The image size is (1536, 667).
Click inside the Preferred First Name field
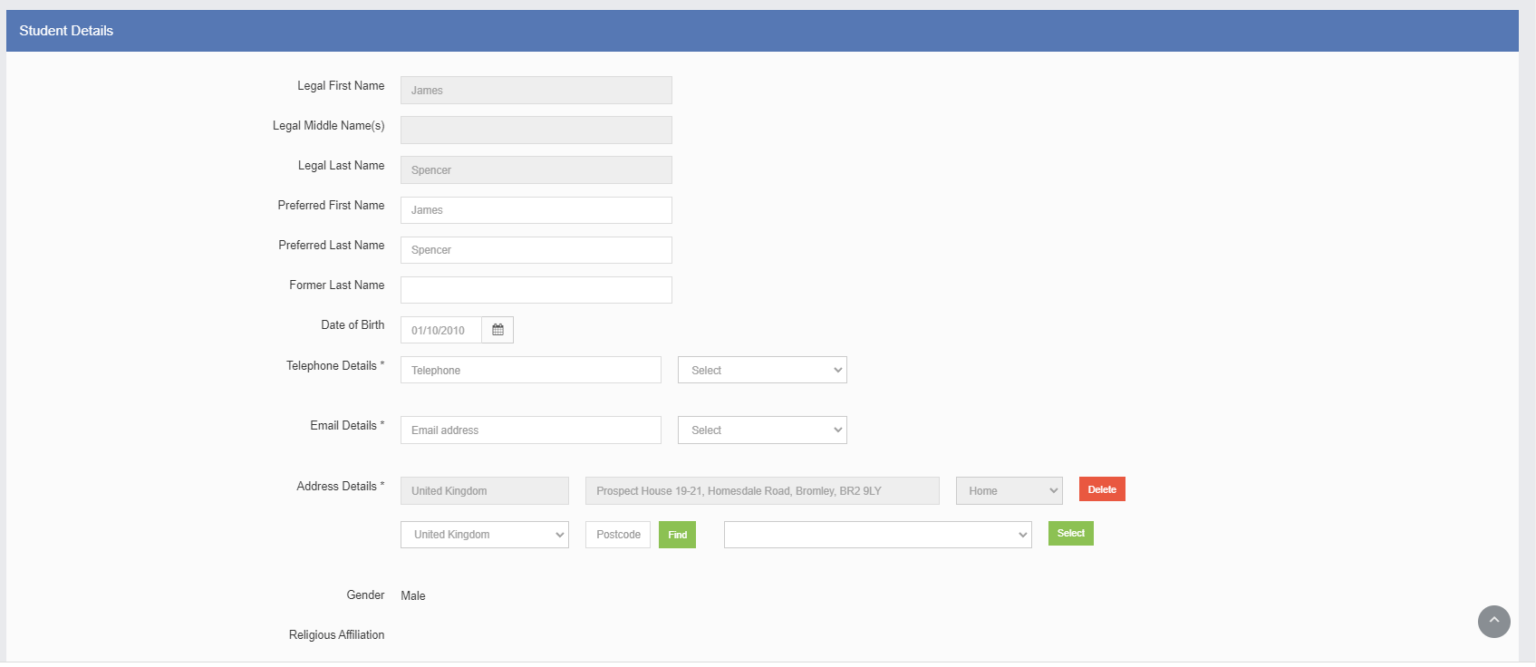[x=536, y=209]
